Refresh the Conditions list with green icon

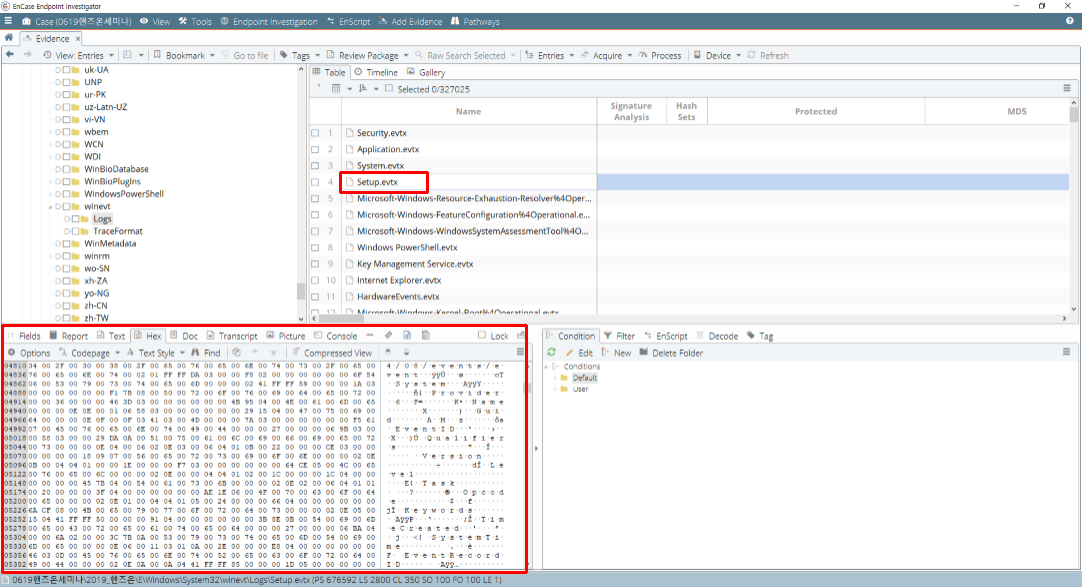pyautogui.click(x=551, y=352)
